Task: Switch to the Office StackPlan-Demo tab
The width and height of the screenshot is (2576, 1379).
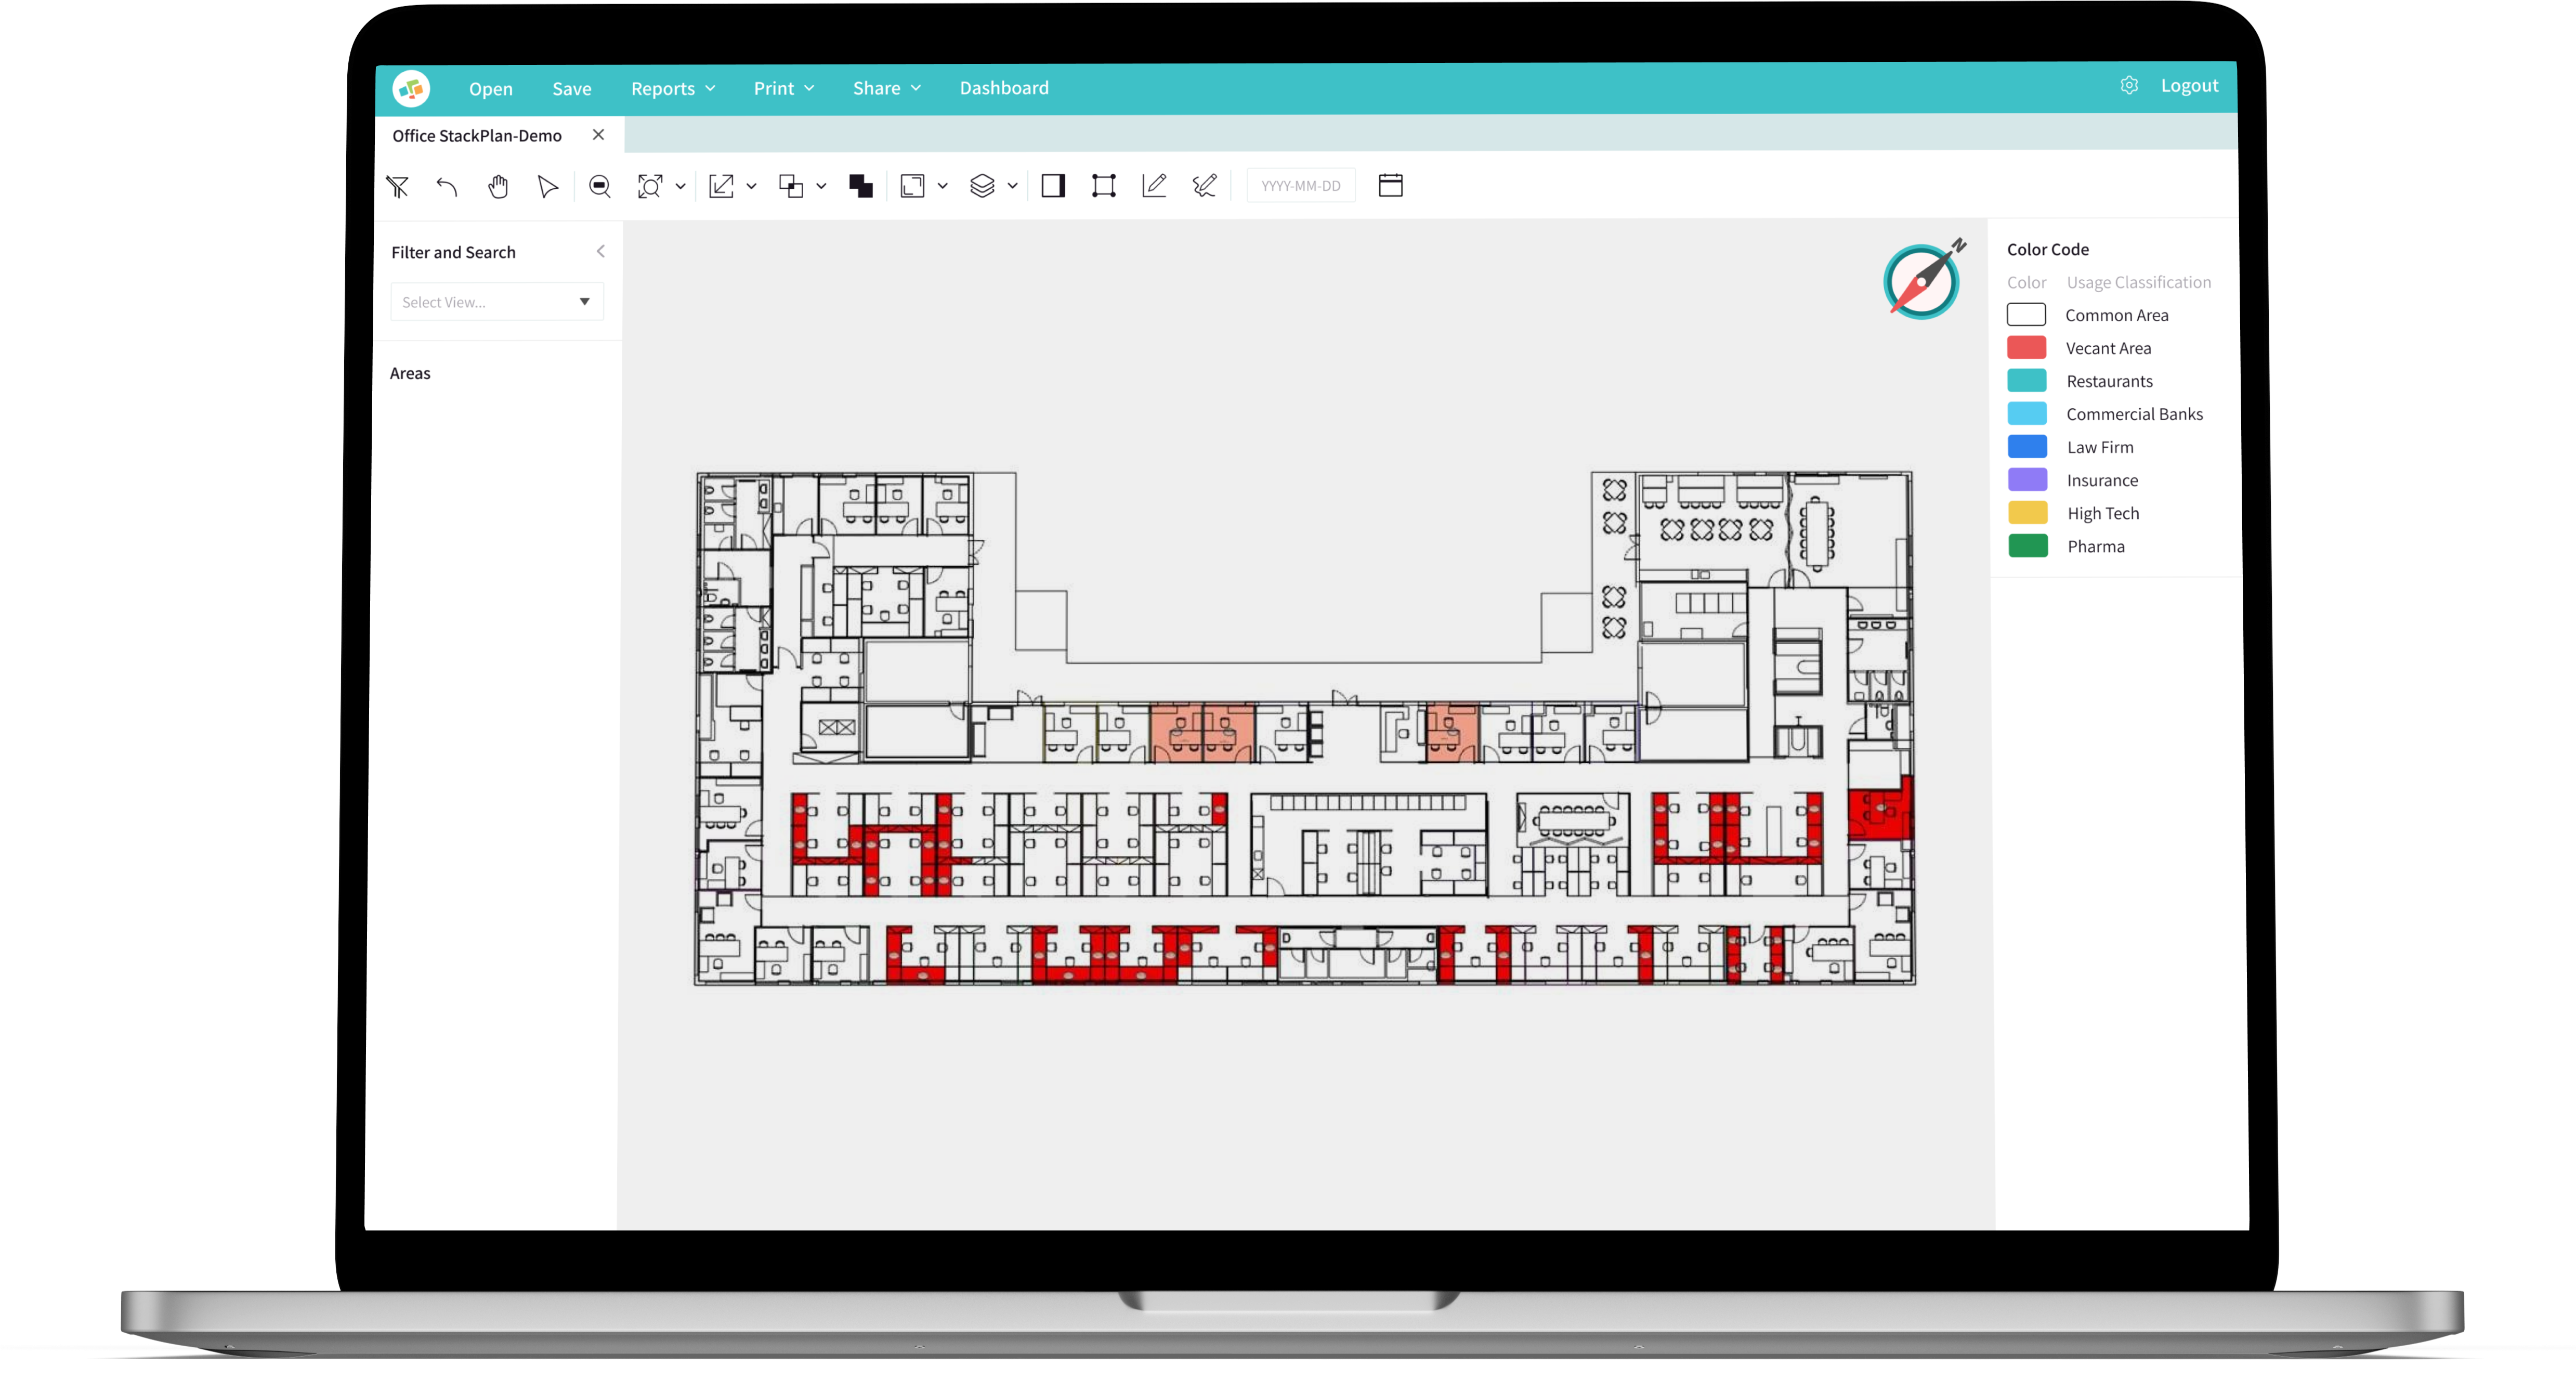Action: 477,134
